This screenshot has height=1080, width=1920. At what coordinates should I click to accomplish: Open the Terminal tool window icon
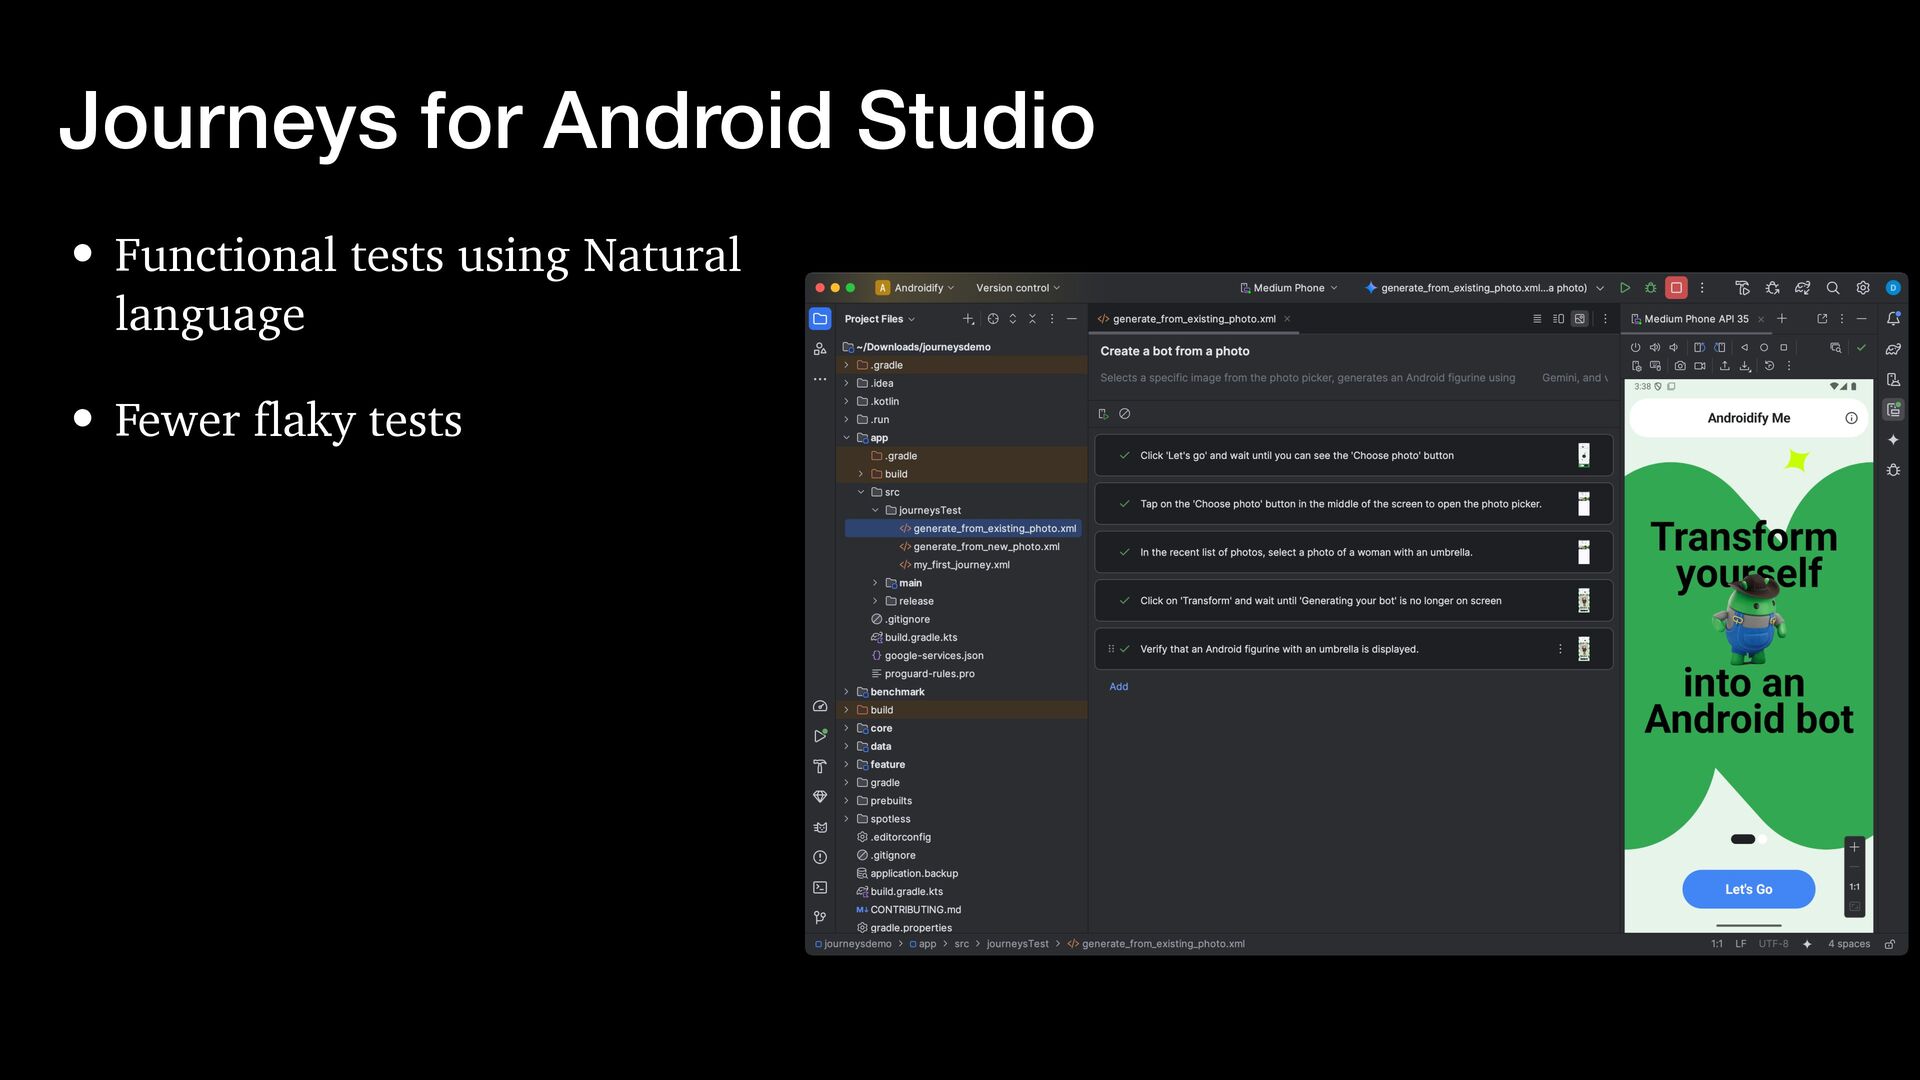pyautogui.click(x=820, y=887)
